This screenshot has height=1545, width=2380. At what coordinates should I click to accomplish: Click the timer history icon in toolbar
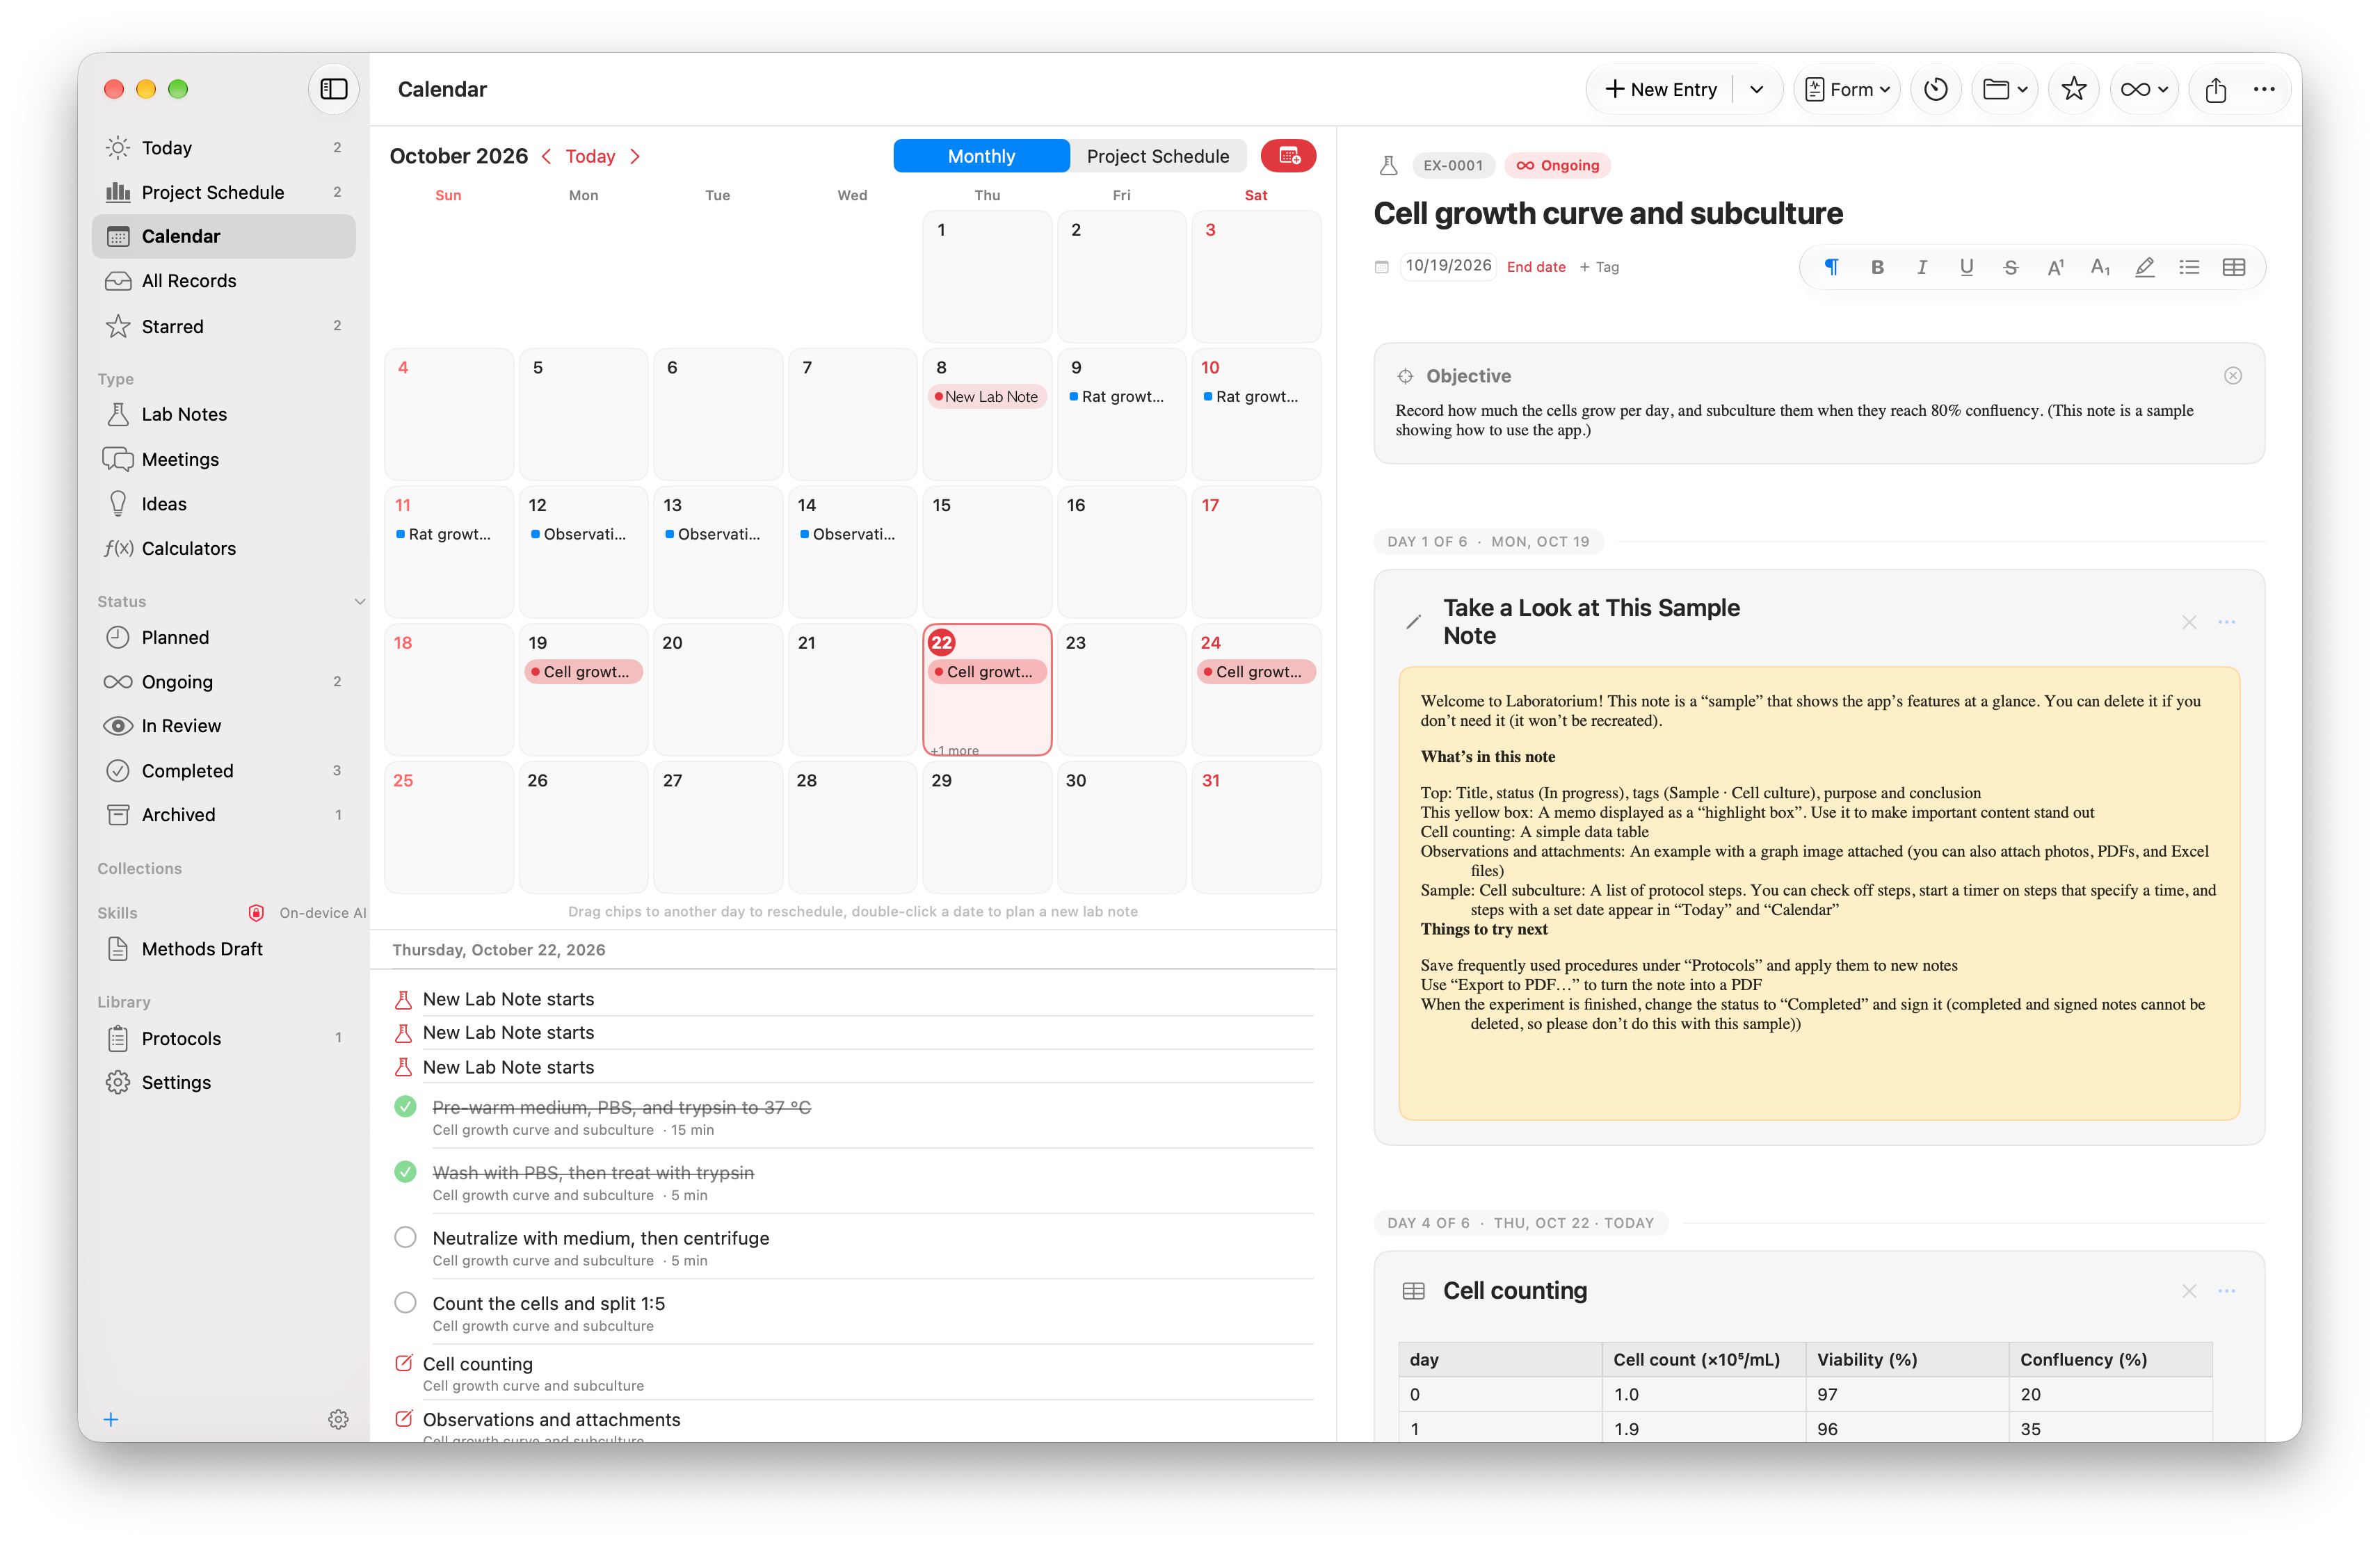click(1935, 89)
